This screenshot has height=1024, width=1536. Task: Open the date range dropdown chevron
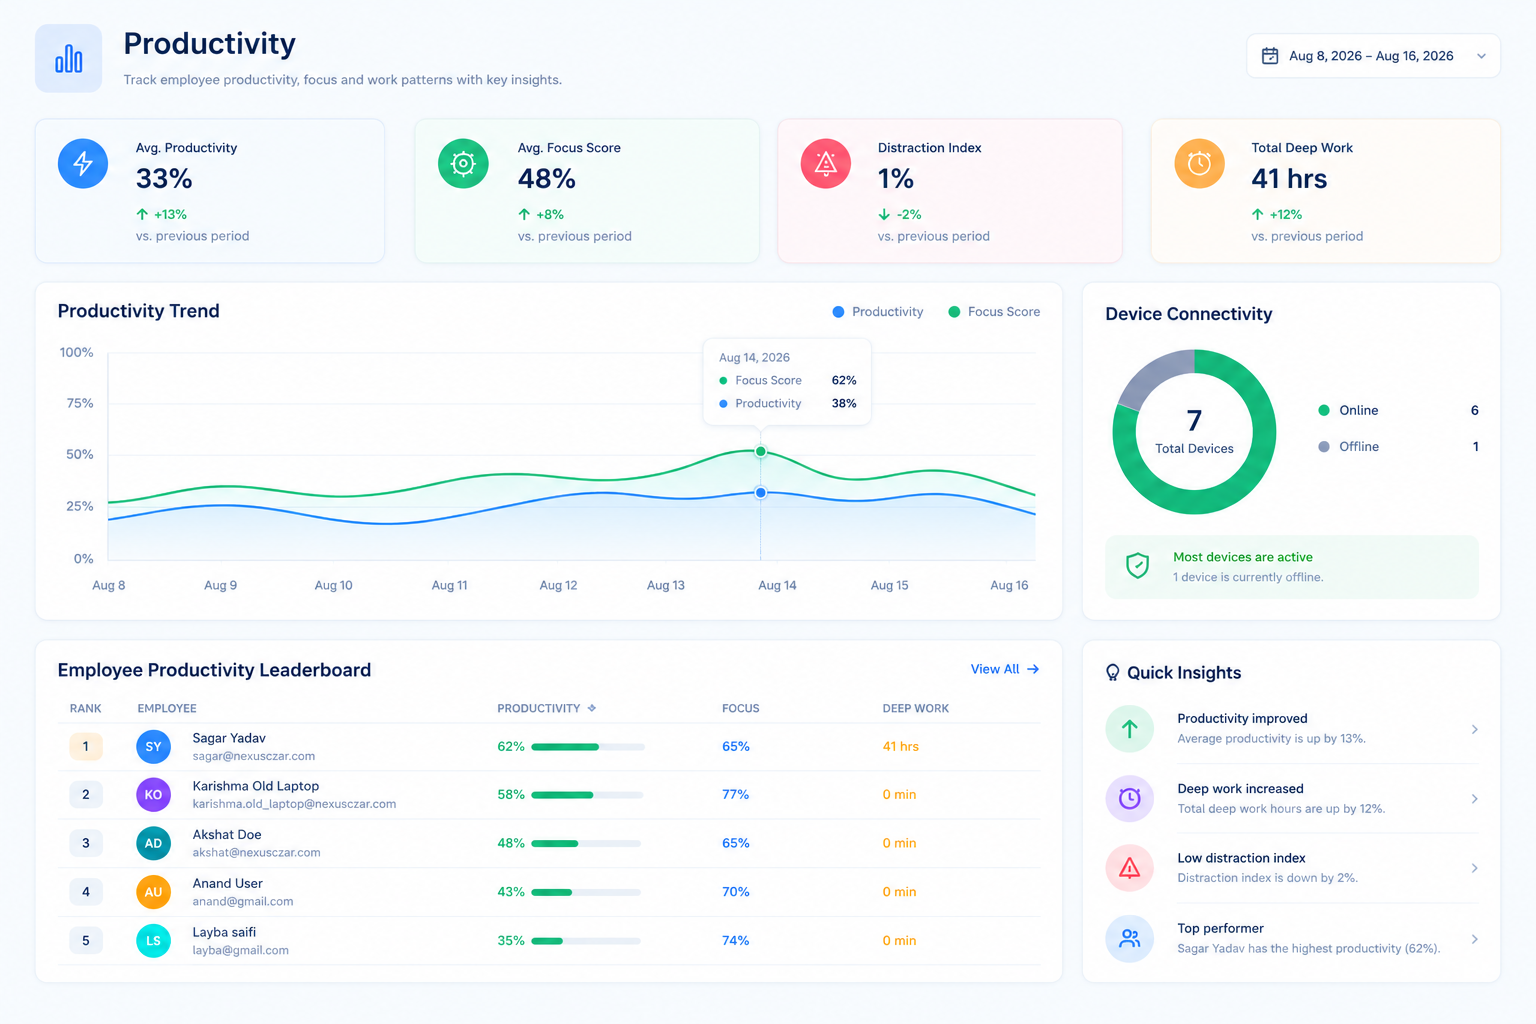[x=1481, y=56]
